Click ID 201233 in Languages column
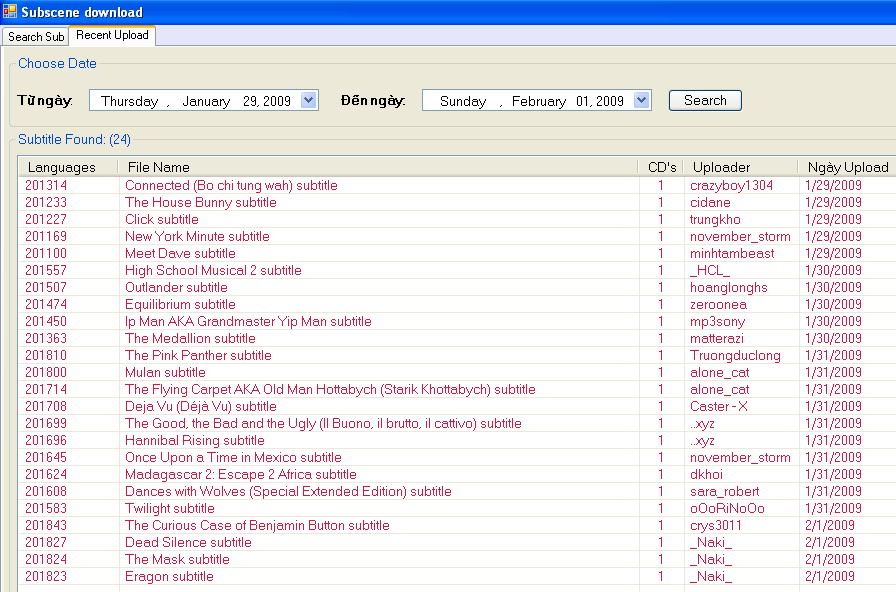896x592 pixels. pos(46,203)
